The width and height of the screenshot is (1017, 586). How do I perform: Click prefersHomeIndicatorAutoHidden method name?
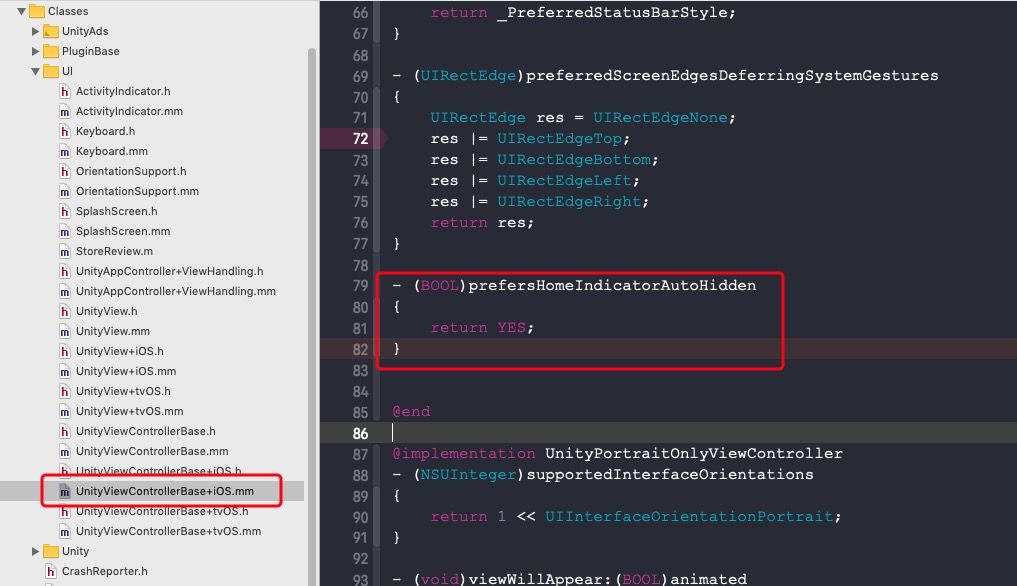click(612, 286)
